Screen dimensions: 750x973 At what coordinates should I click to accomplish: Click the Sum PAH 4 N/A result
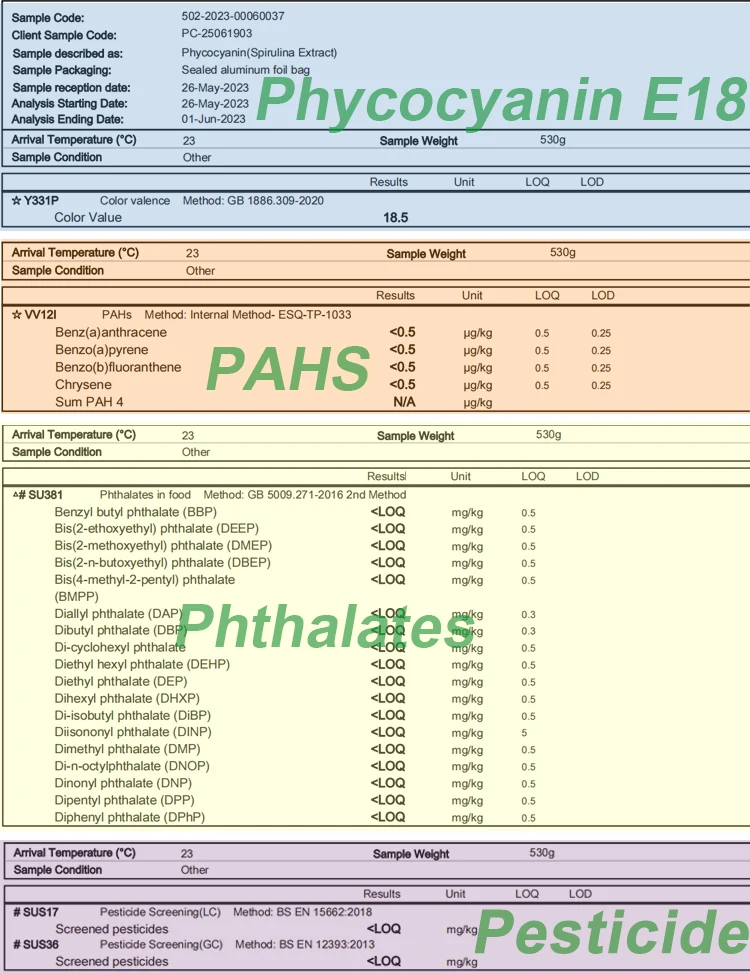[405, 402]
